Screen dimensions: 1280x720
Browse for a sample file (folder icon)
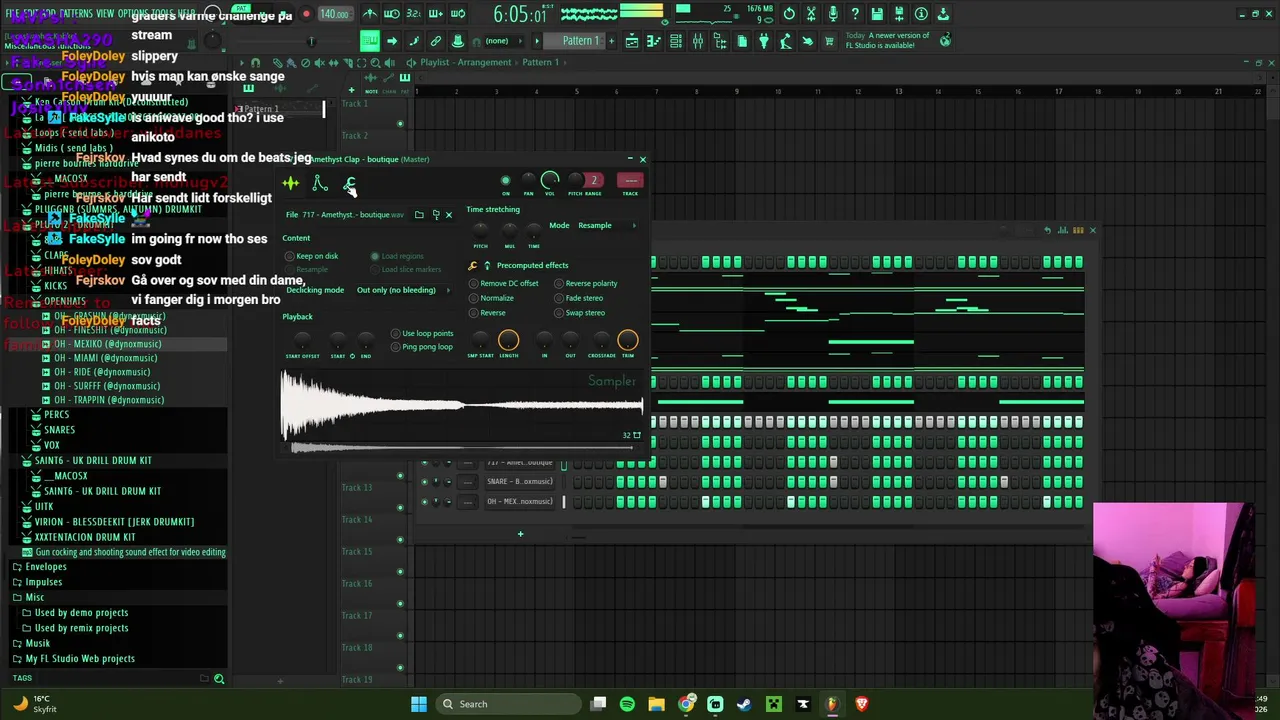tap(419, 215)
